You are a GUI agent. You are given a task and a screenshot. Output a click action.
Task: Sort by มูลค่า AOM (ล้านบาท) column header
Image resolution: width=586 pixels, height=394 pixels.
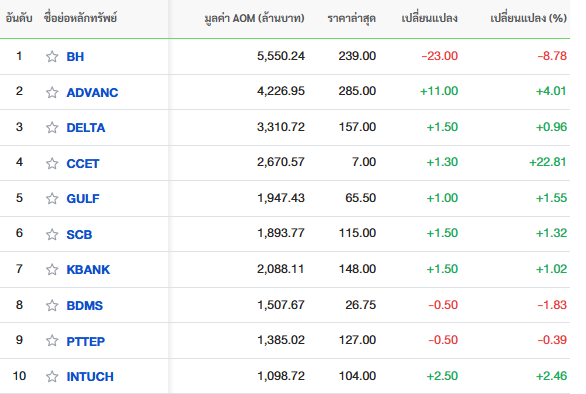coord(255,18)
